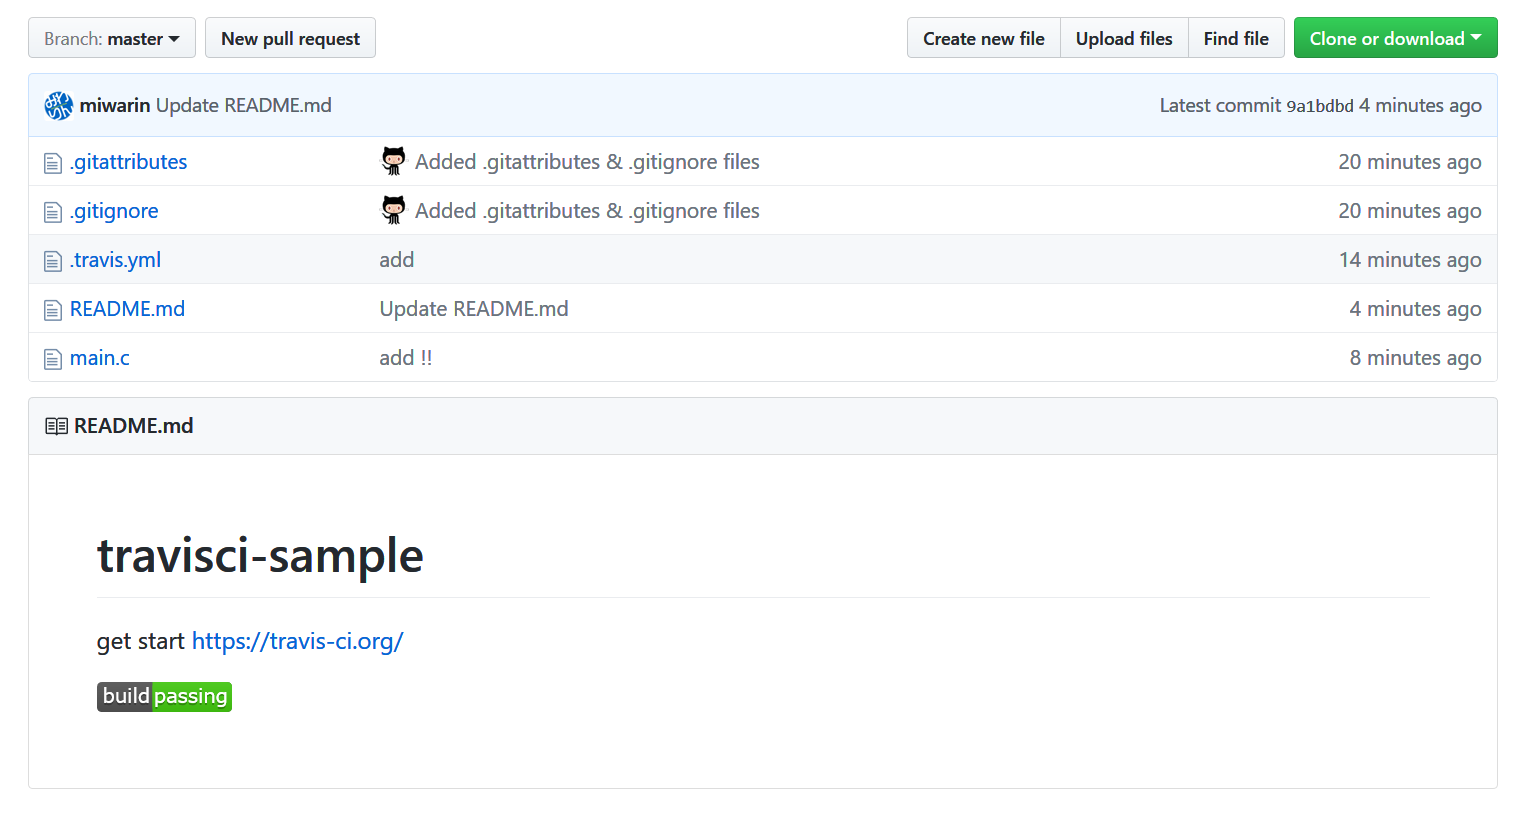Screen dimensions: 1515x814
Task: Click '8 minutes ago' timestamp for main.c
Action: (1416, 358)
